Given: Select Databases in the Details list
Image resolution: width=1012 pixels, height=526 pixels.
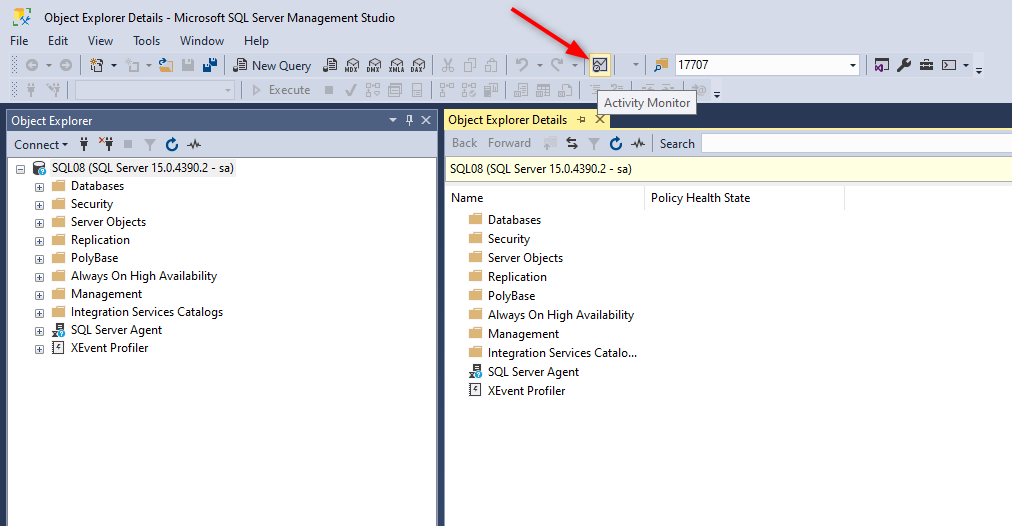Looking at the screenshot, I should [x=514, y=220].
